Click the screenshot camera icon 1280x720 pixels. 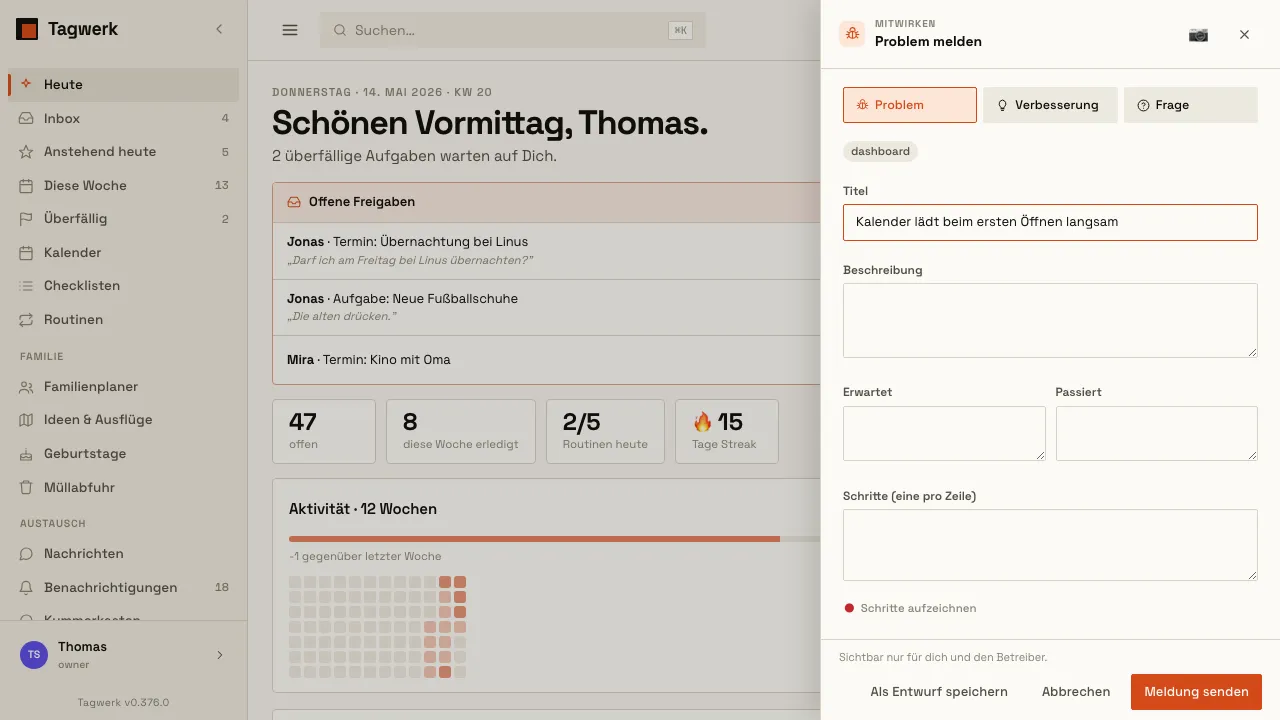[x=1198, y=34]
